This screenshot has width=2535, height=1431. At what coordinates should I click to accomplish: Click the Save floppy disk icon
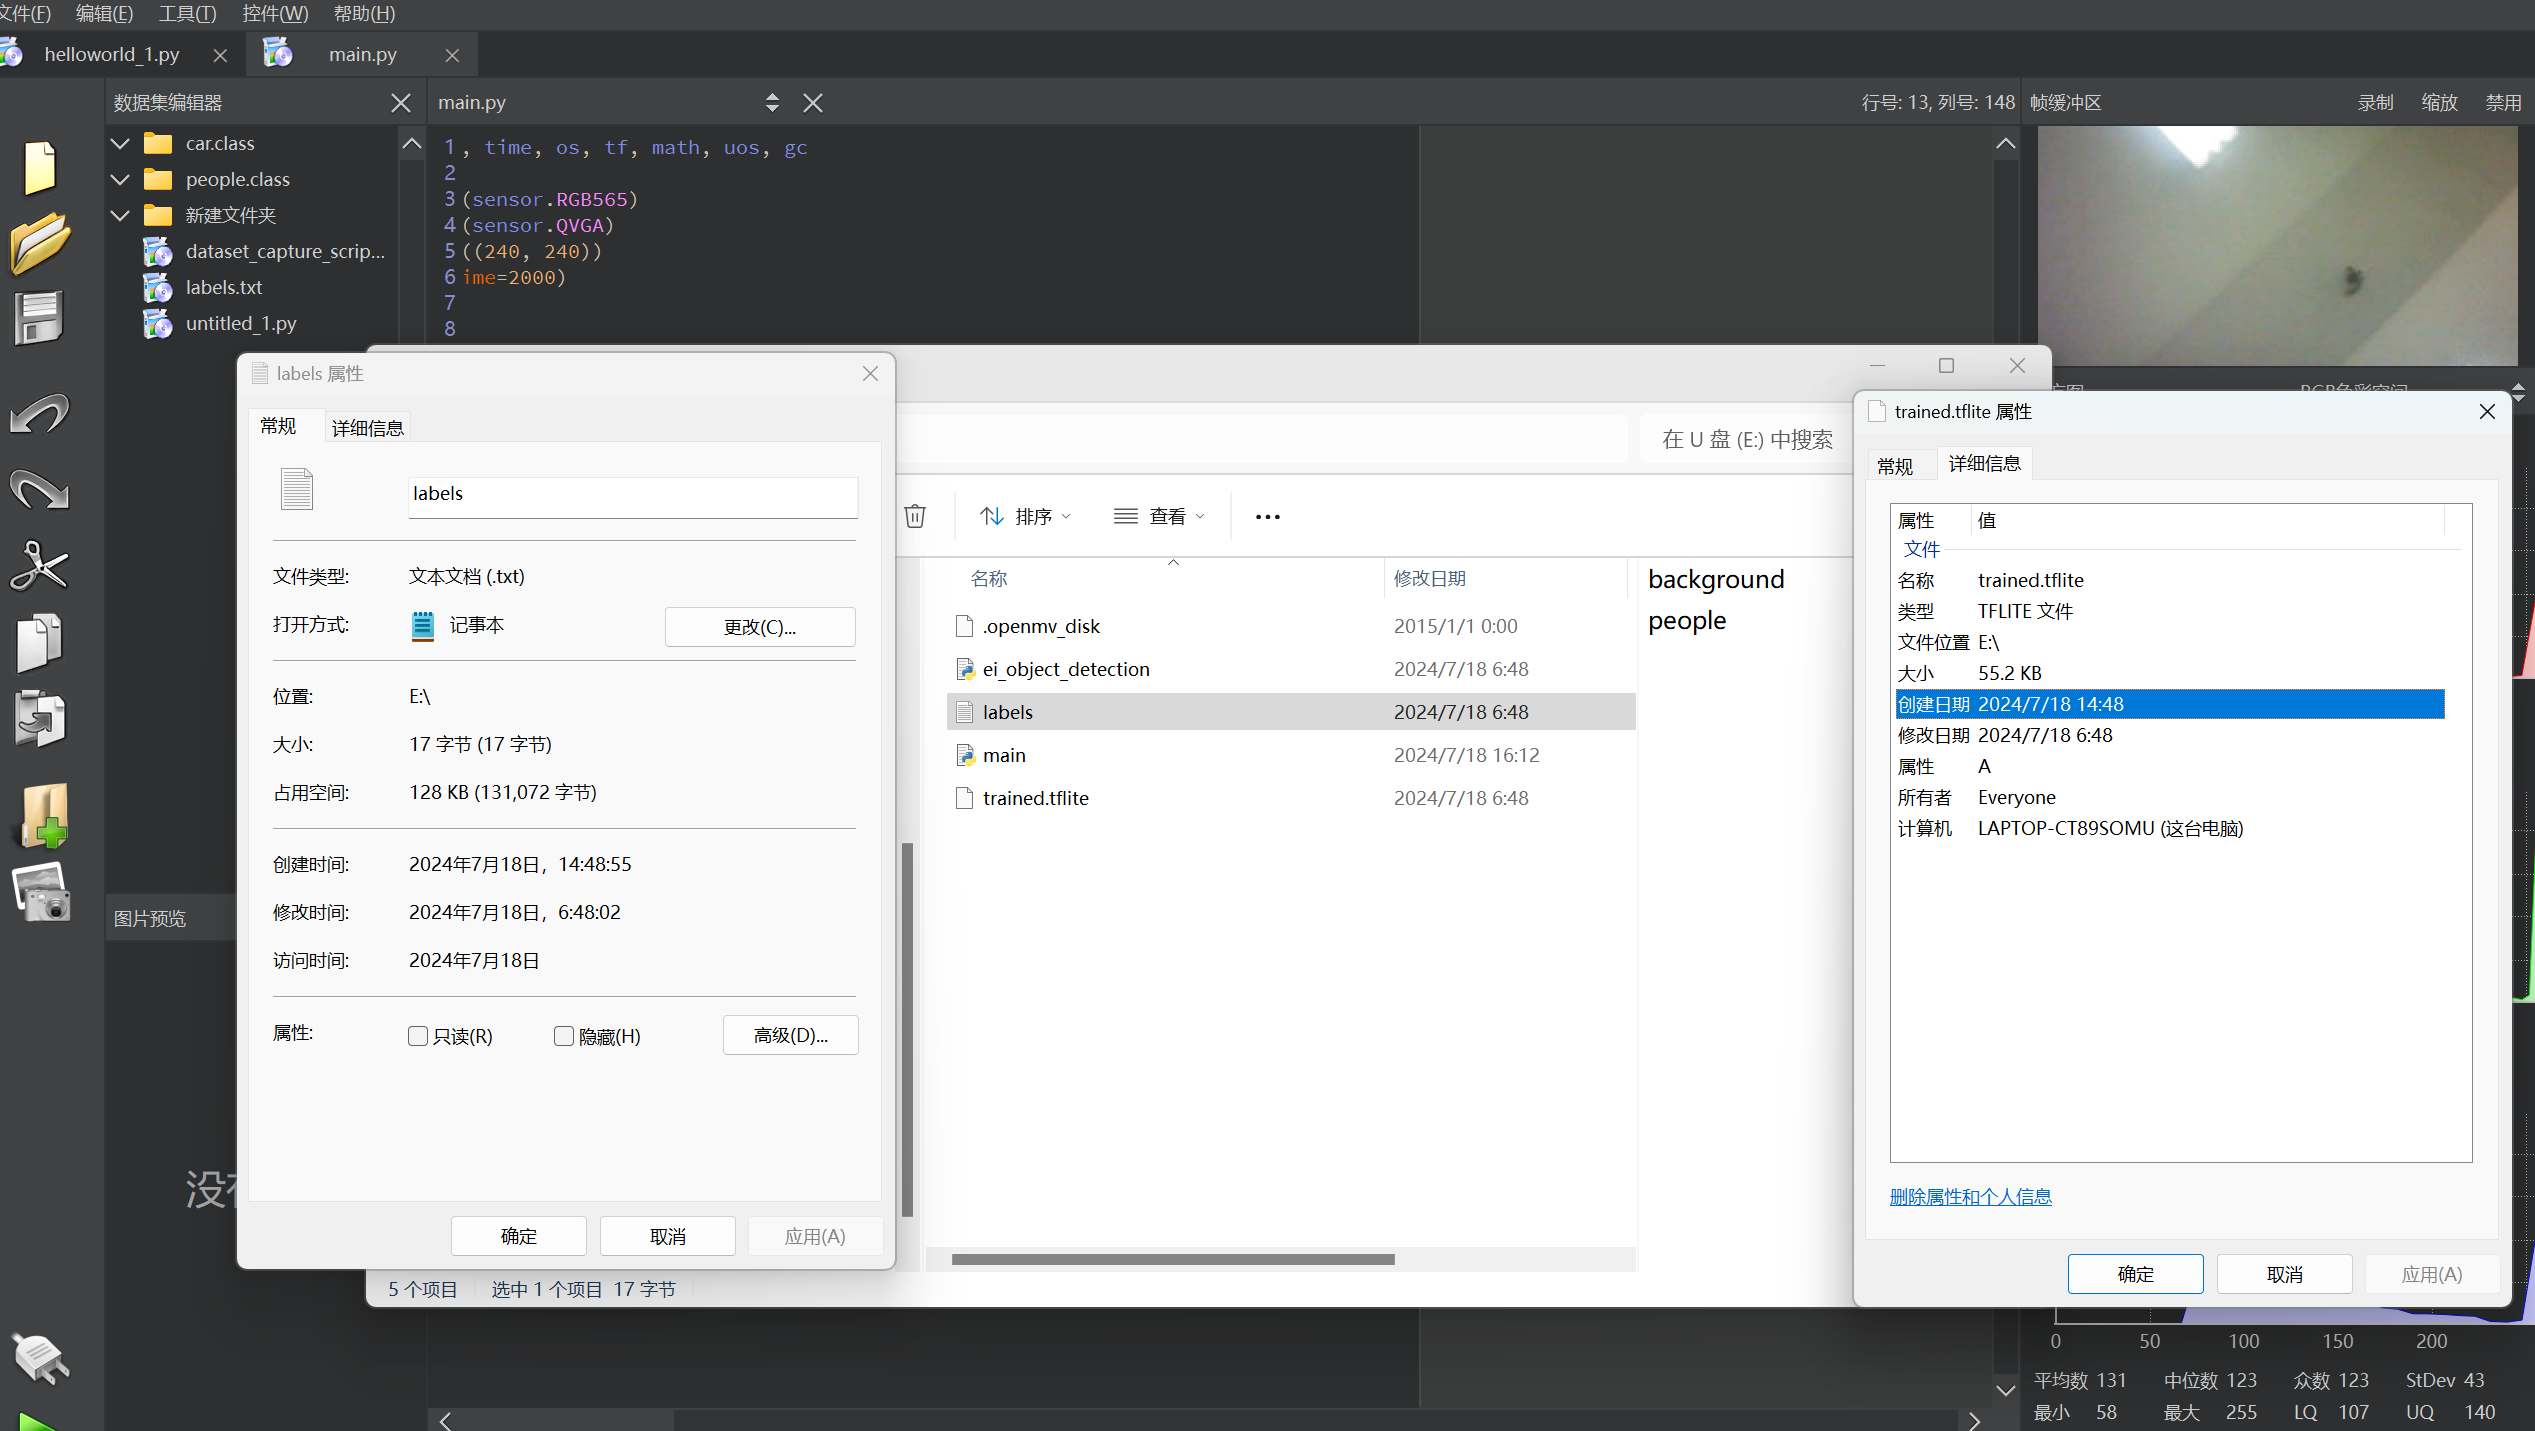[x=39, y=318]
